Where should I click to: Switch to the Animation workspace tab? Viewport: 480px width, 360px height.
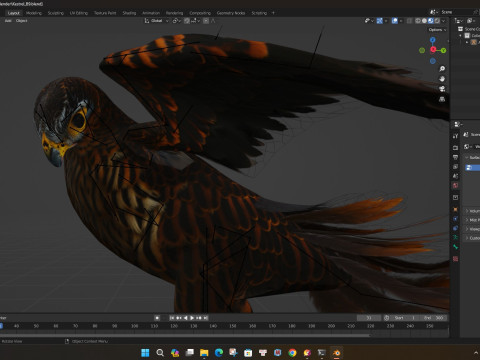point(151,13)
